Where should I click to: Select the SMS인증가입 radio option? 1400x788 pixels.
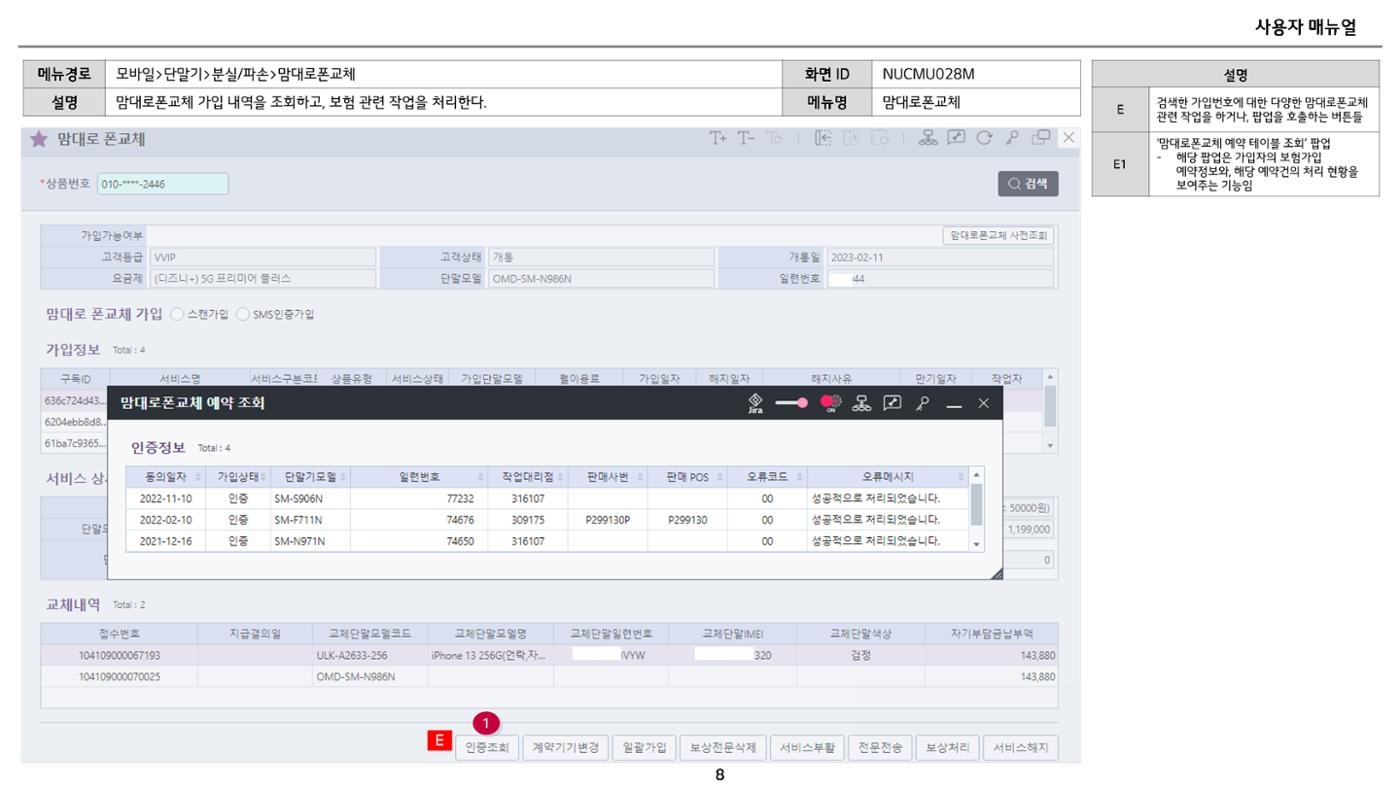(x=242, y=314)
